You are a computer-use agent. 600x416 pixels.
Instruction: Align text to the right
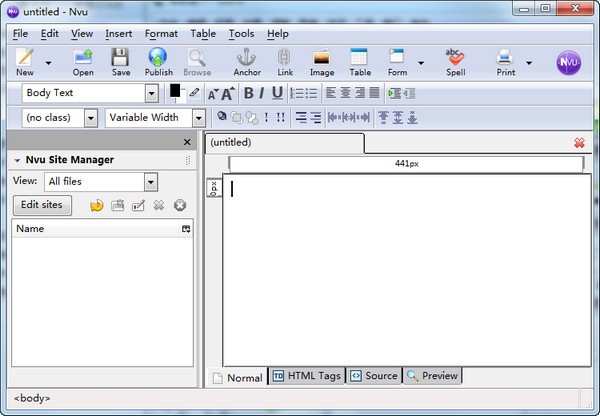(x=360, y=93)
